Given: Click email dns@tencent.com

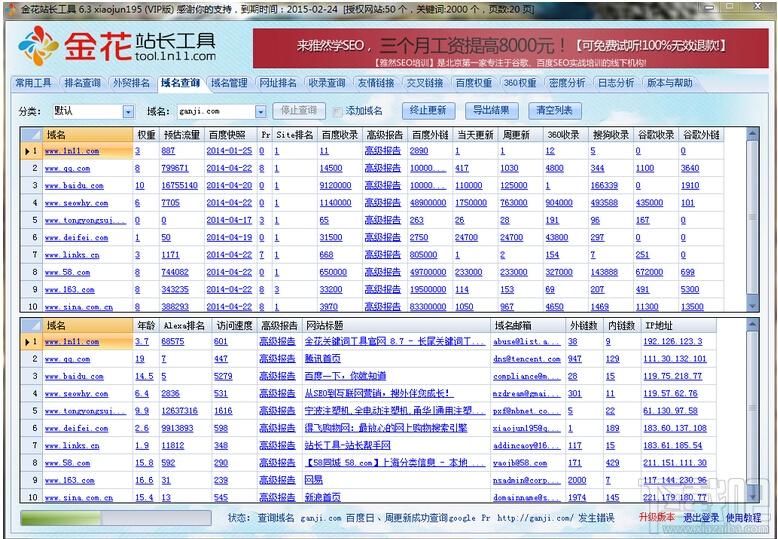Looking at the screenshot, I should click(x=527, y=359).
